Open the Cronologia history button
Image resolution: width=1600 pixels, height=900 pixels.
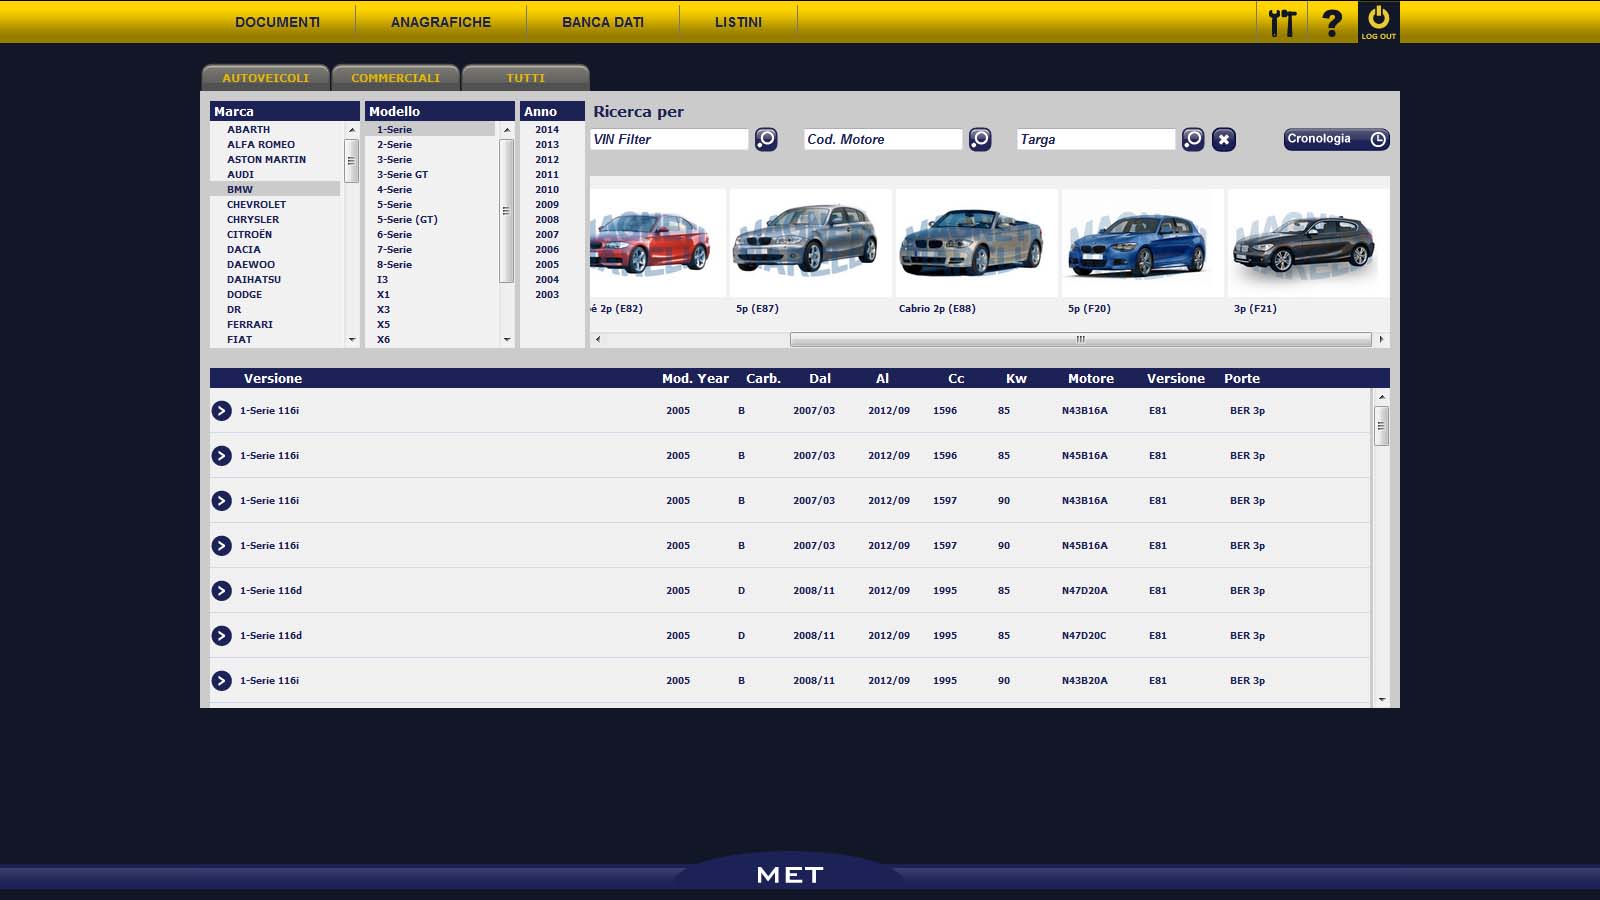click(x=1336, y=139)
